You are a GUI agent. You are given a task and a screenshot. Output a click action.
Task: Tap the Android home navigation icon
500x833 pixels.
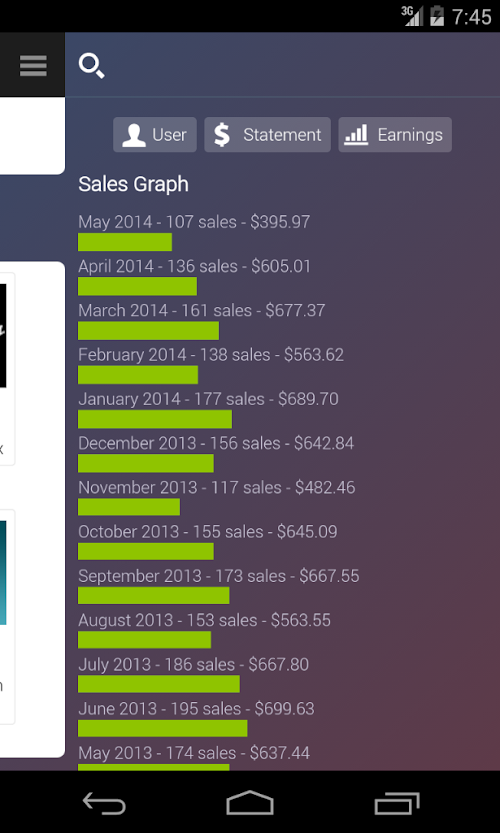coord(250,803)
